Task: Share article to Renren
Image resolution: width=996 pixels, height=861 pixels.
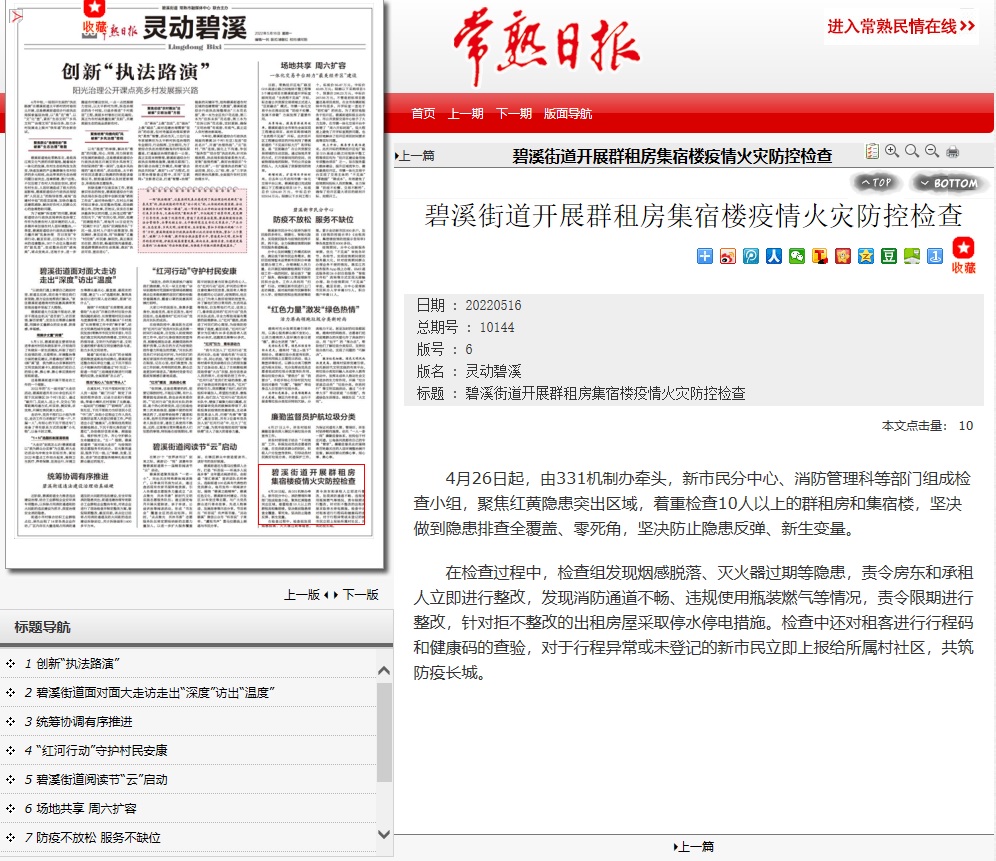Action: pyautogui.click(x=774, y=256)
